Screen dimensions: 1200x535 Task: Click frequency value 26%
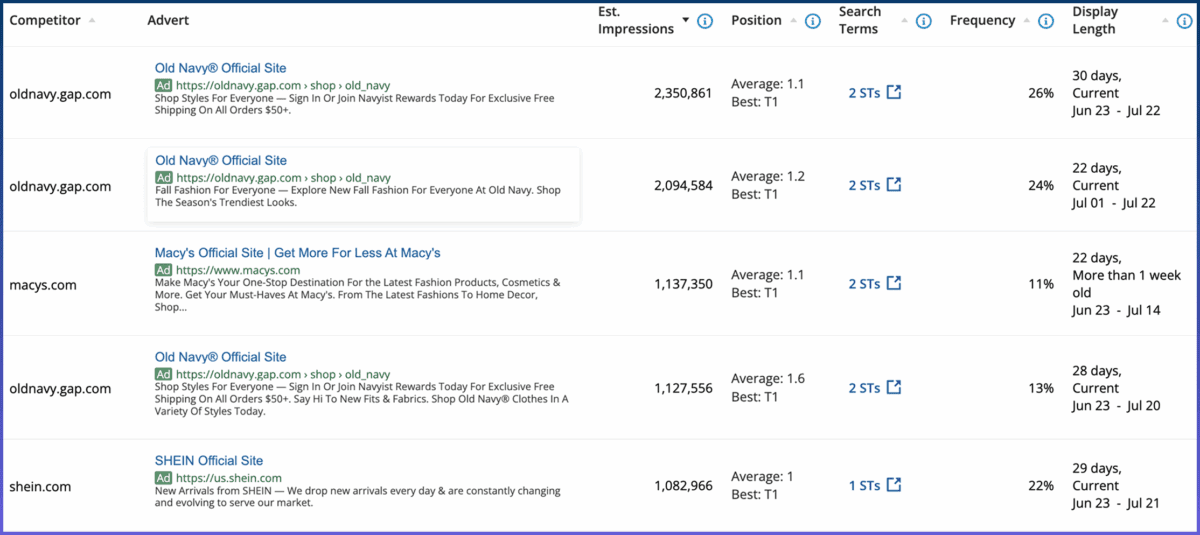[x=1040, y=93]
